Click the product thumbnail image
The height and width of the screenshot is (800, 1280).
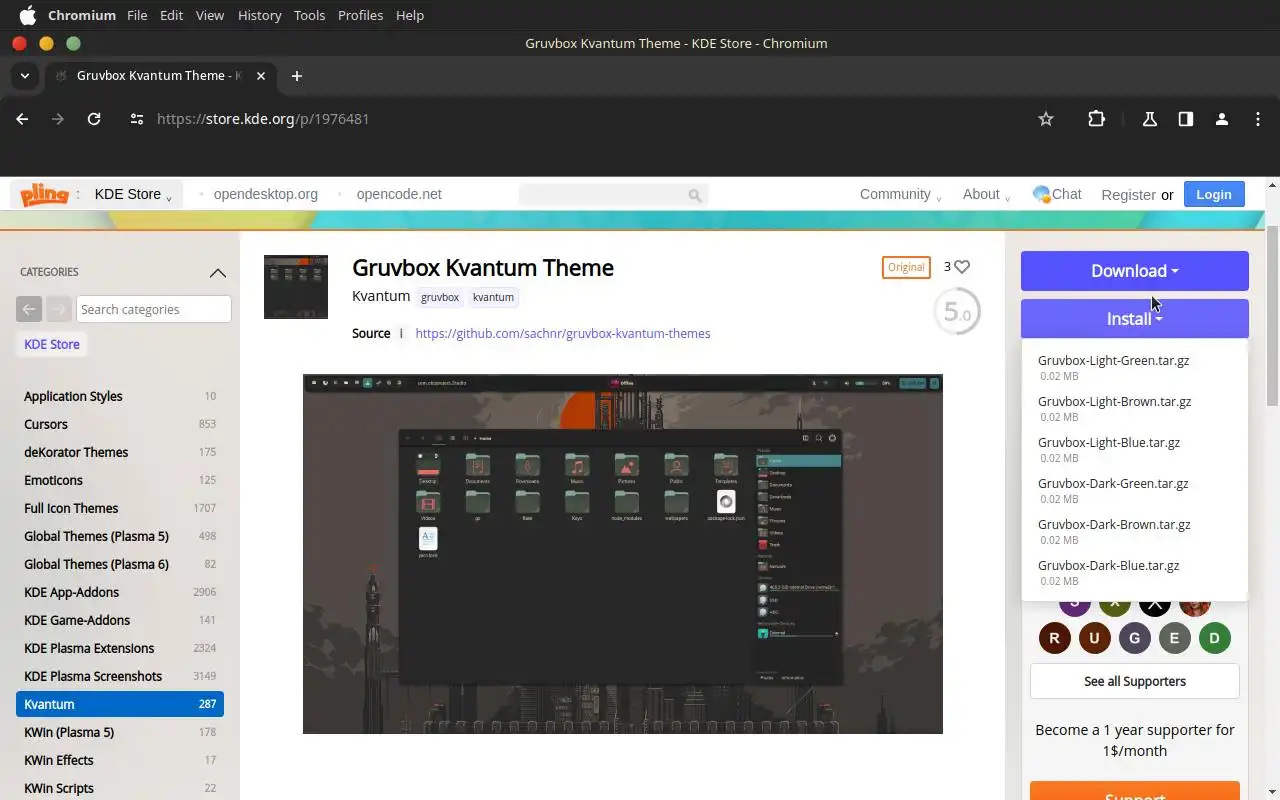296,287
